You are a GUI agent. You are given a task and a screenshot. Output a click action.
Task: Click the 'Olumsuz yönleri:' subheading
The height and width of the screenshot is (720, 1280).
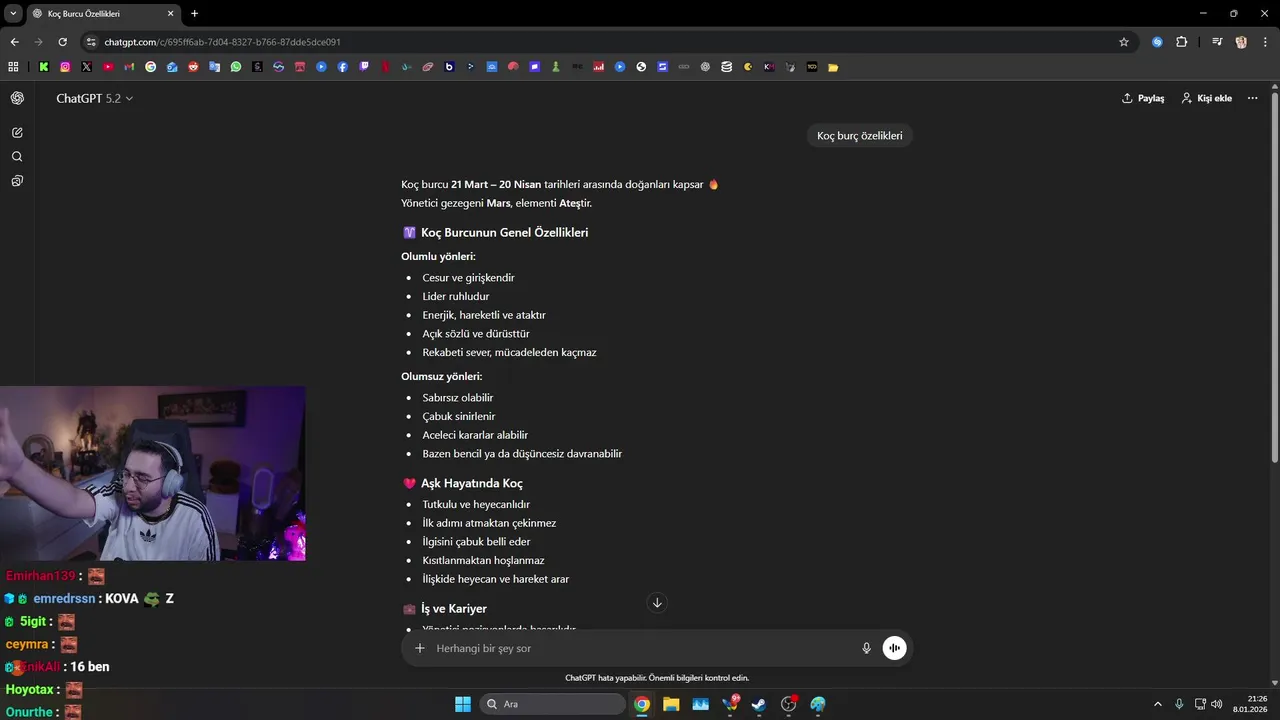coord(441,377)
